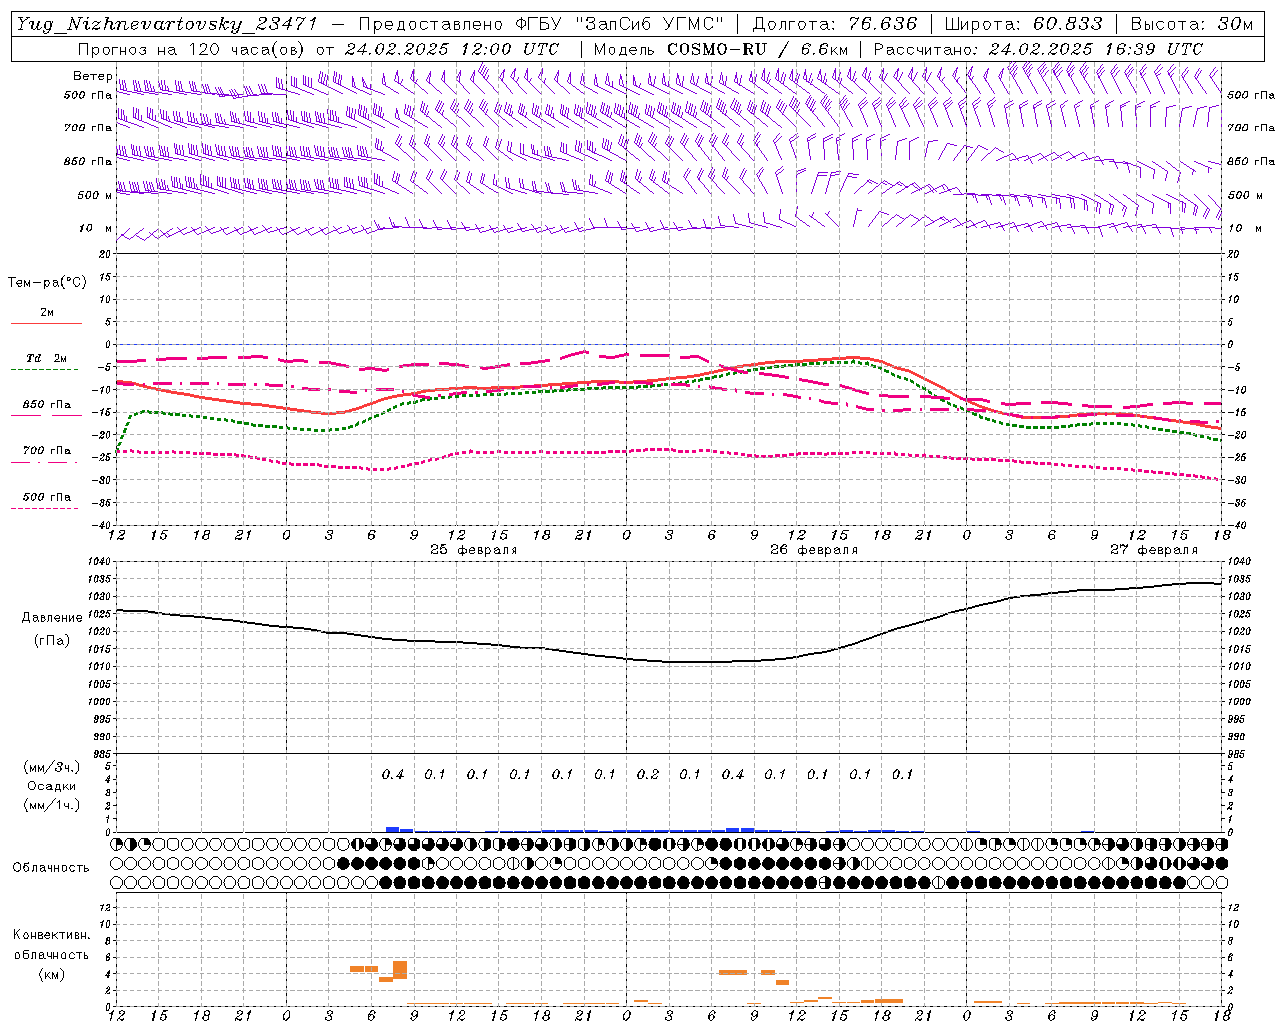Click the (мм/3ч.) precipitation unit label
This screenshot has width=1280, height=1024.
click(52, 767)
